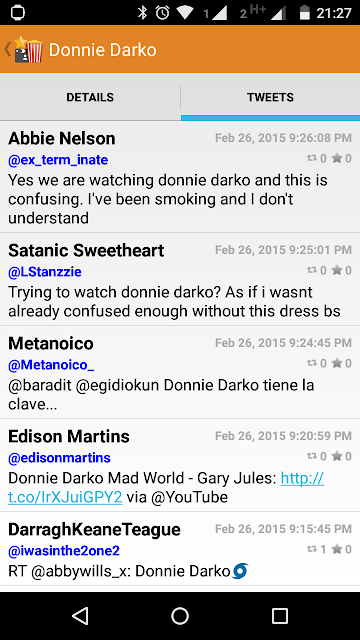Open the @iwasinthe2one2 handle
The width and height of the screenshot is (360, 640).
64,551
